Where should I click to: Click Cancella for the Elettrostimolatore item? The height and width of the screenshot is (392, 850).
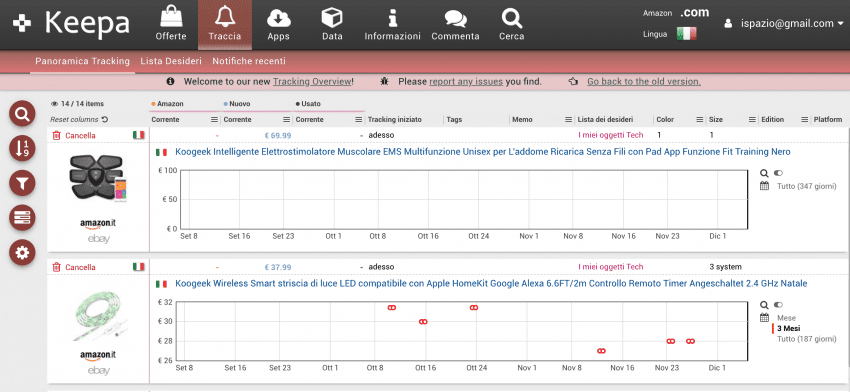click(74, 135)
